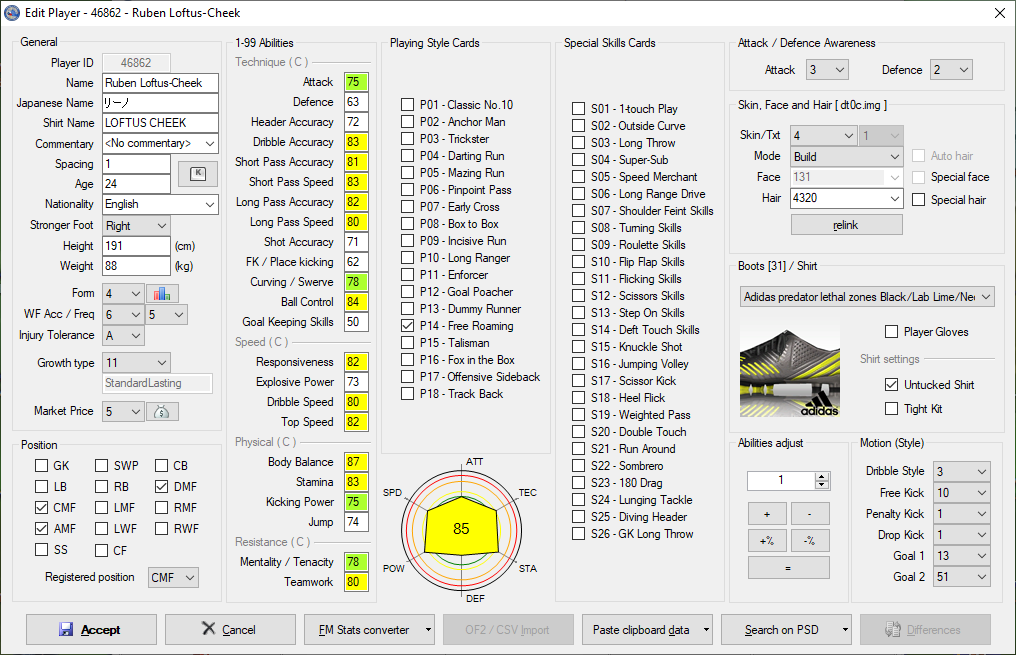Viewport: 1016px width, 655px height.
Task: Open the Defence awareness dropdown
Action: click(x=951, y=70)
